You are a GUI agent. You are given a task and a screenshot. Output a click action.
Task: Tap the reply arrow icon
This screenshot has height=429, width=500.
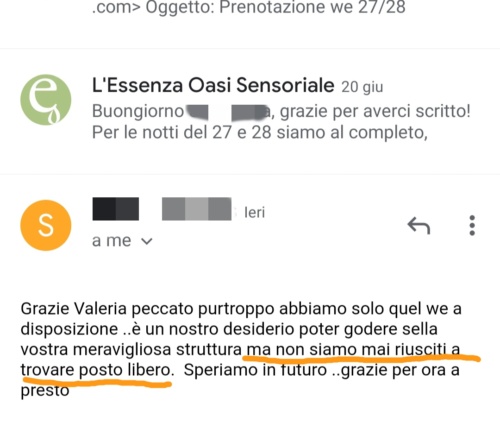(419, 226)
